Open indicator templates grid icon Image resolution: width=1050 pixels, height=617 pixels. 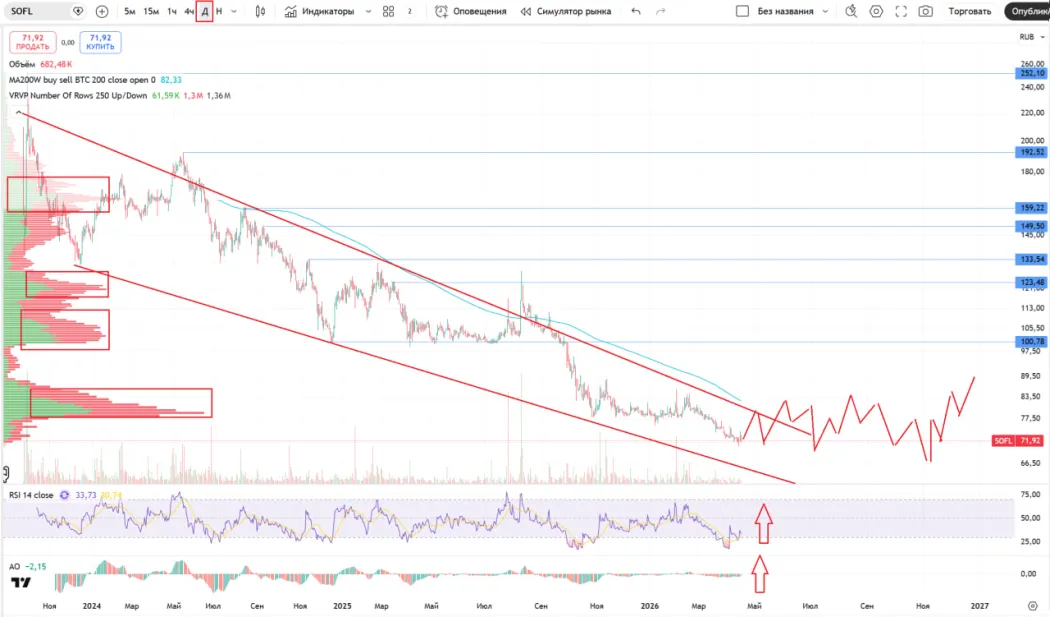pyautogui.click(x=389, y=12)
